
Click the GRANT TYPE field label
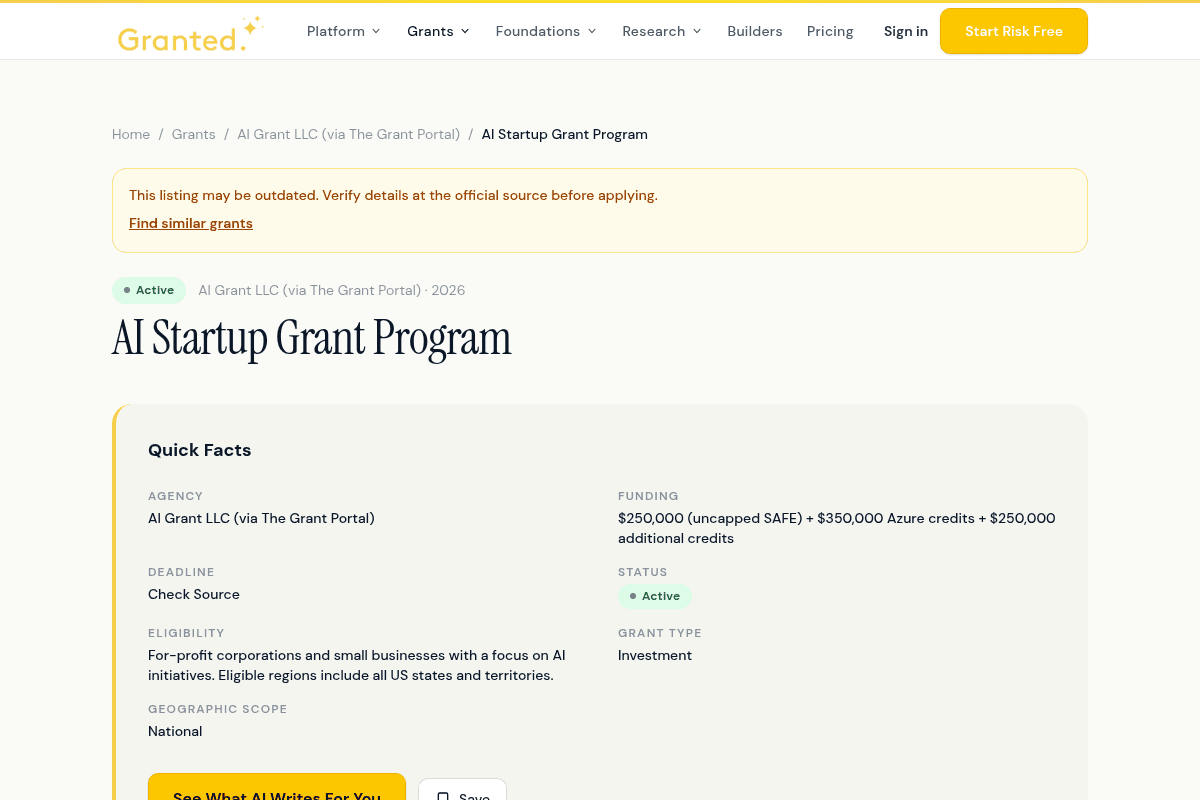660,633
